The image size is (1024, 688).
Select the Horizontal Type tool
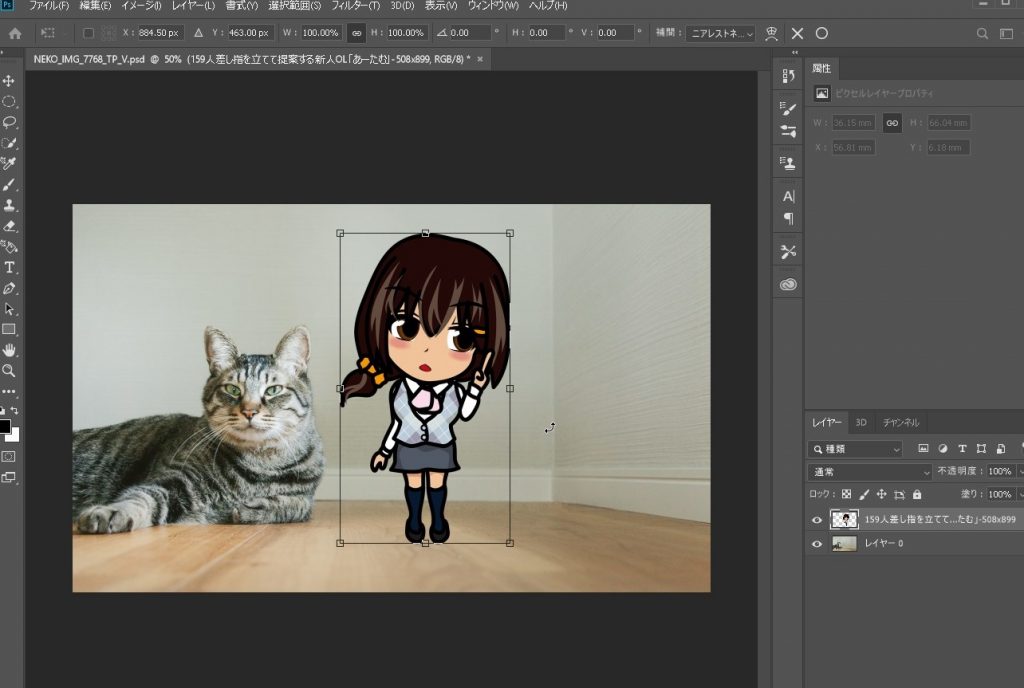coord(10,267)
